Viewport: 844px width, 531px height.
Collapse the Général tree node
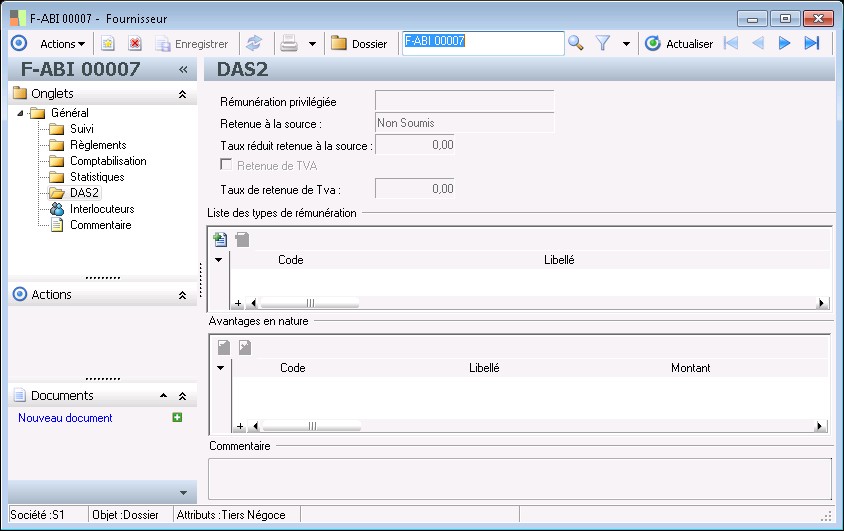(x=22, y=113)
